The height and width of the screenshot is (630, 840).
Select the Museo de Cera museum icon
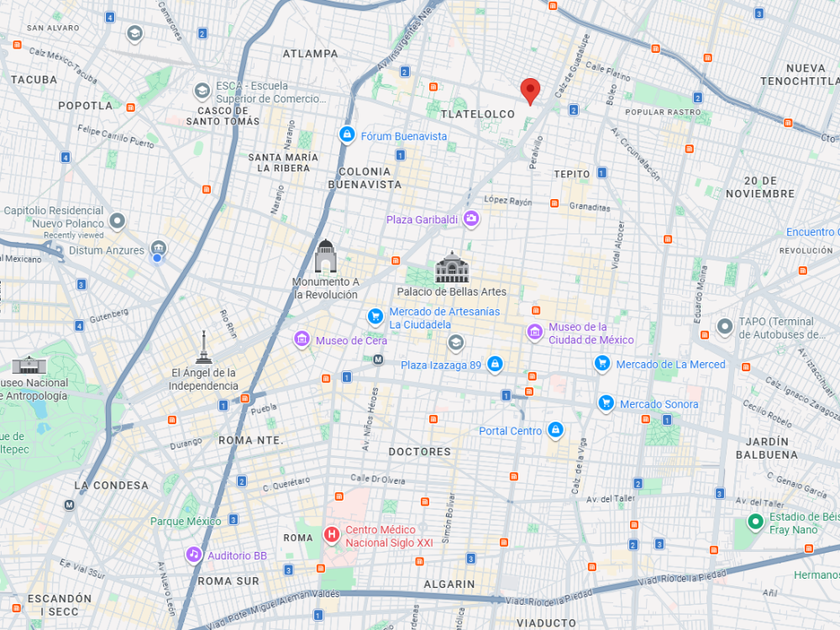pos(302,339)
